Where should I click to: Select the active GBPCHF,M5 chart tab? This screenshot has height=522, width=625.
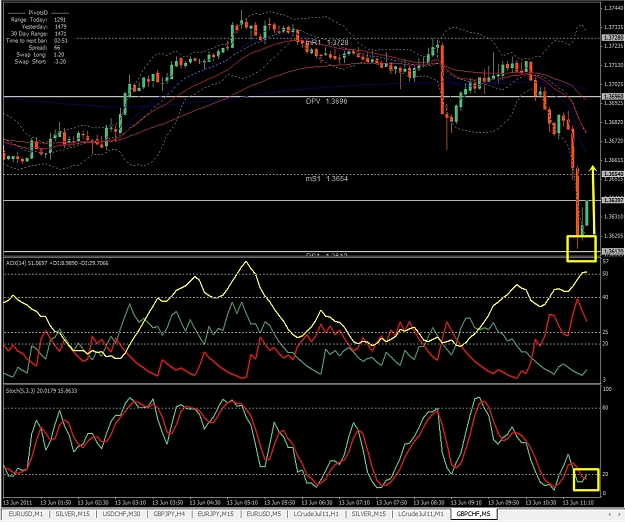tap(474, 514)
